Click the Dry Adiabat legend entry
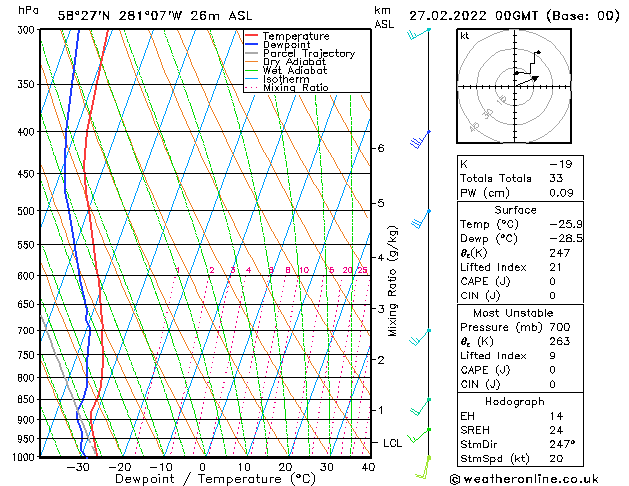629x486 pixels. 285,62
